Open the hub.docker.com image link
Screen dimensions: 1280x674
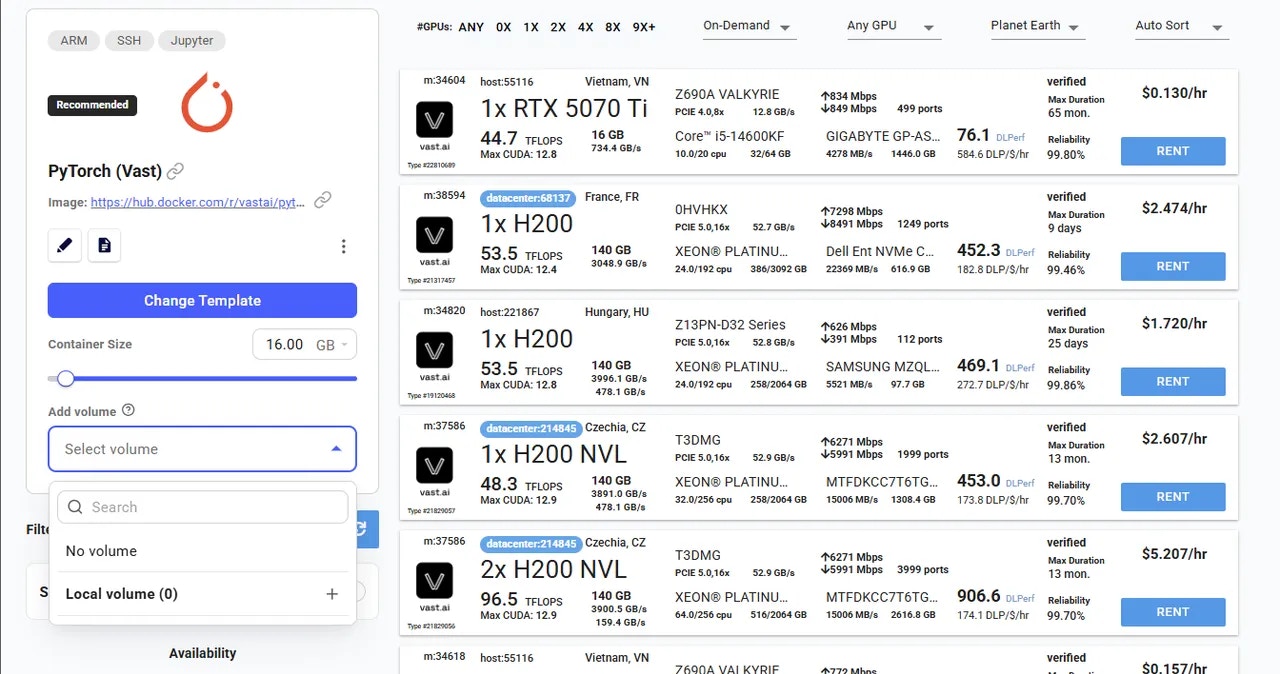coord(198,202)
